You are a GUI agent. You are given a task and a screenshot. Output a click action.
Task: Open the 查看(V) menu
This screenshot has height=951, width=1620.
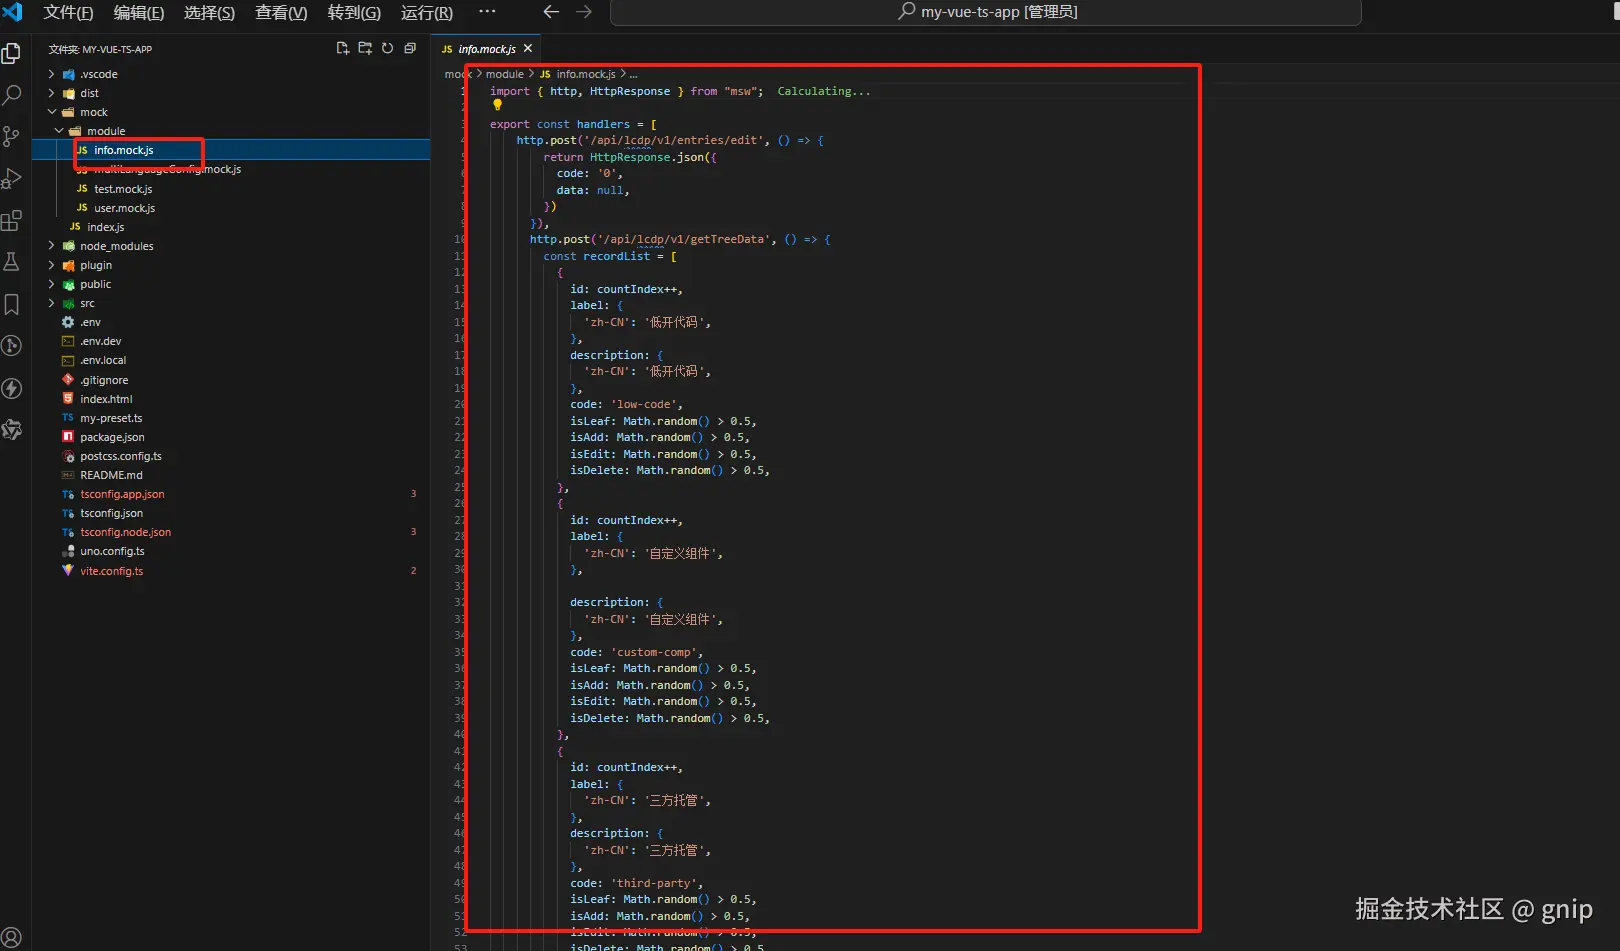281,12
